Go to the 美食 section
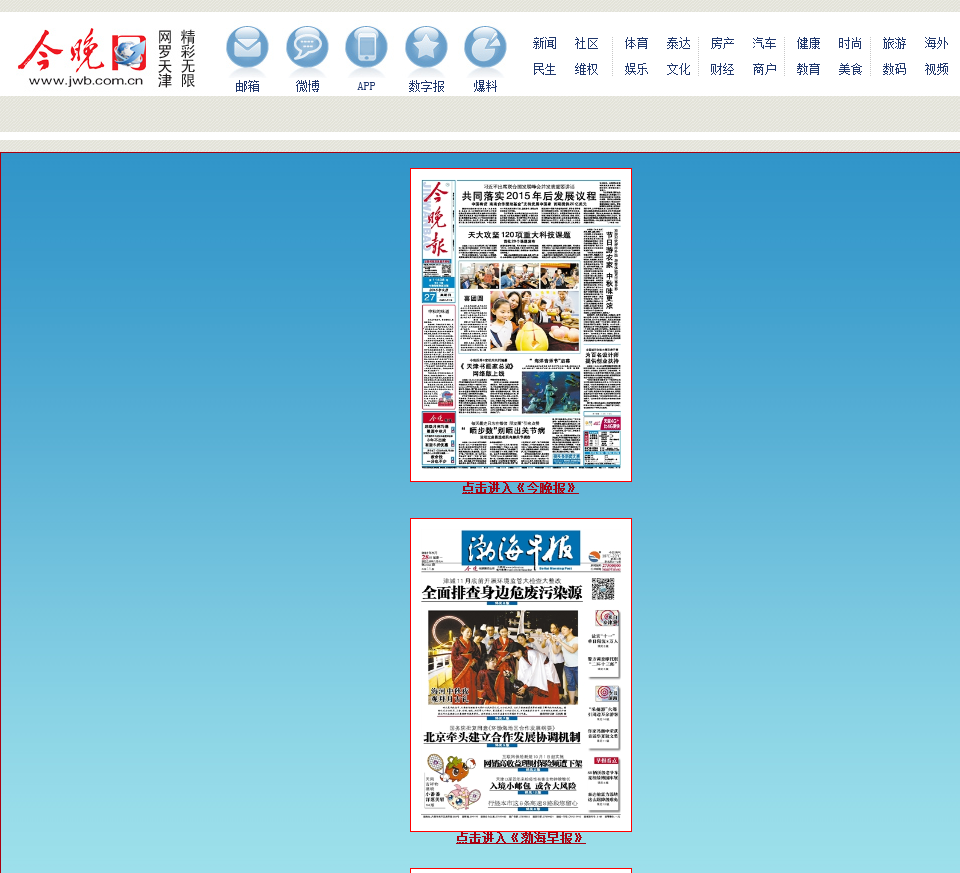 [850, 69]
